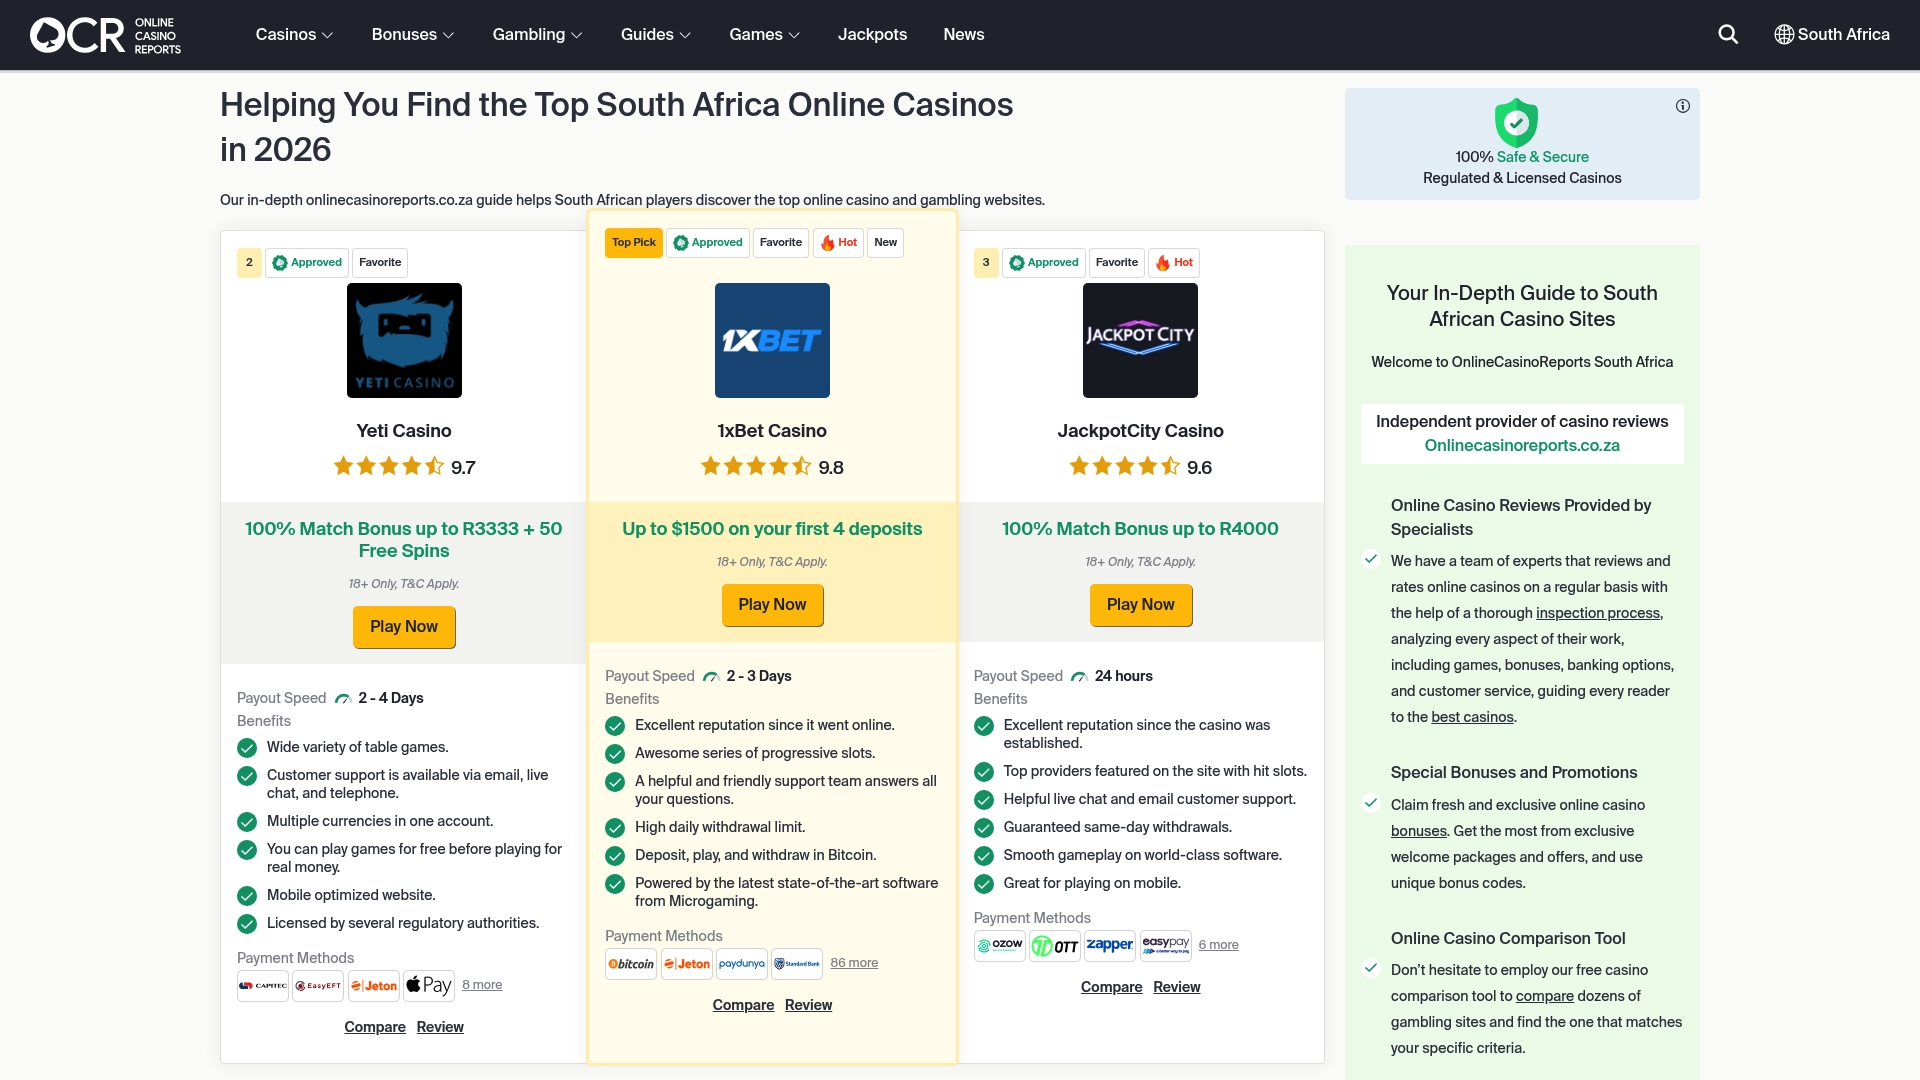The height and width of the screenshot is (1080, 1920).
Task: Click the Hot flame badge on 1xBet
Action: pyautogui.click(x=838, y=243)
